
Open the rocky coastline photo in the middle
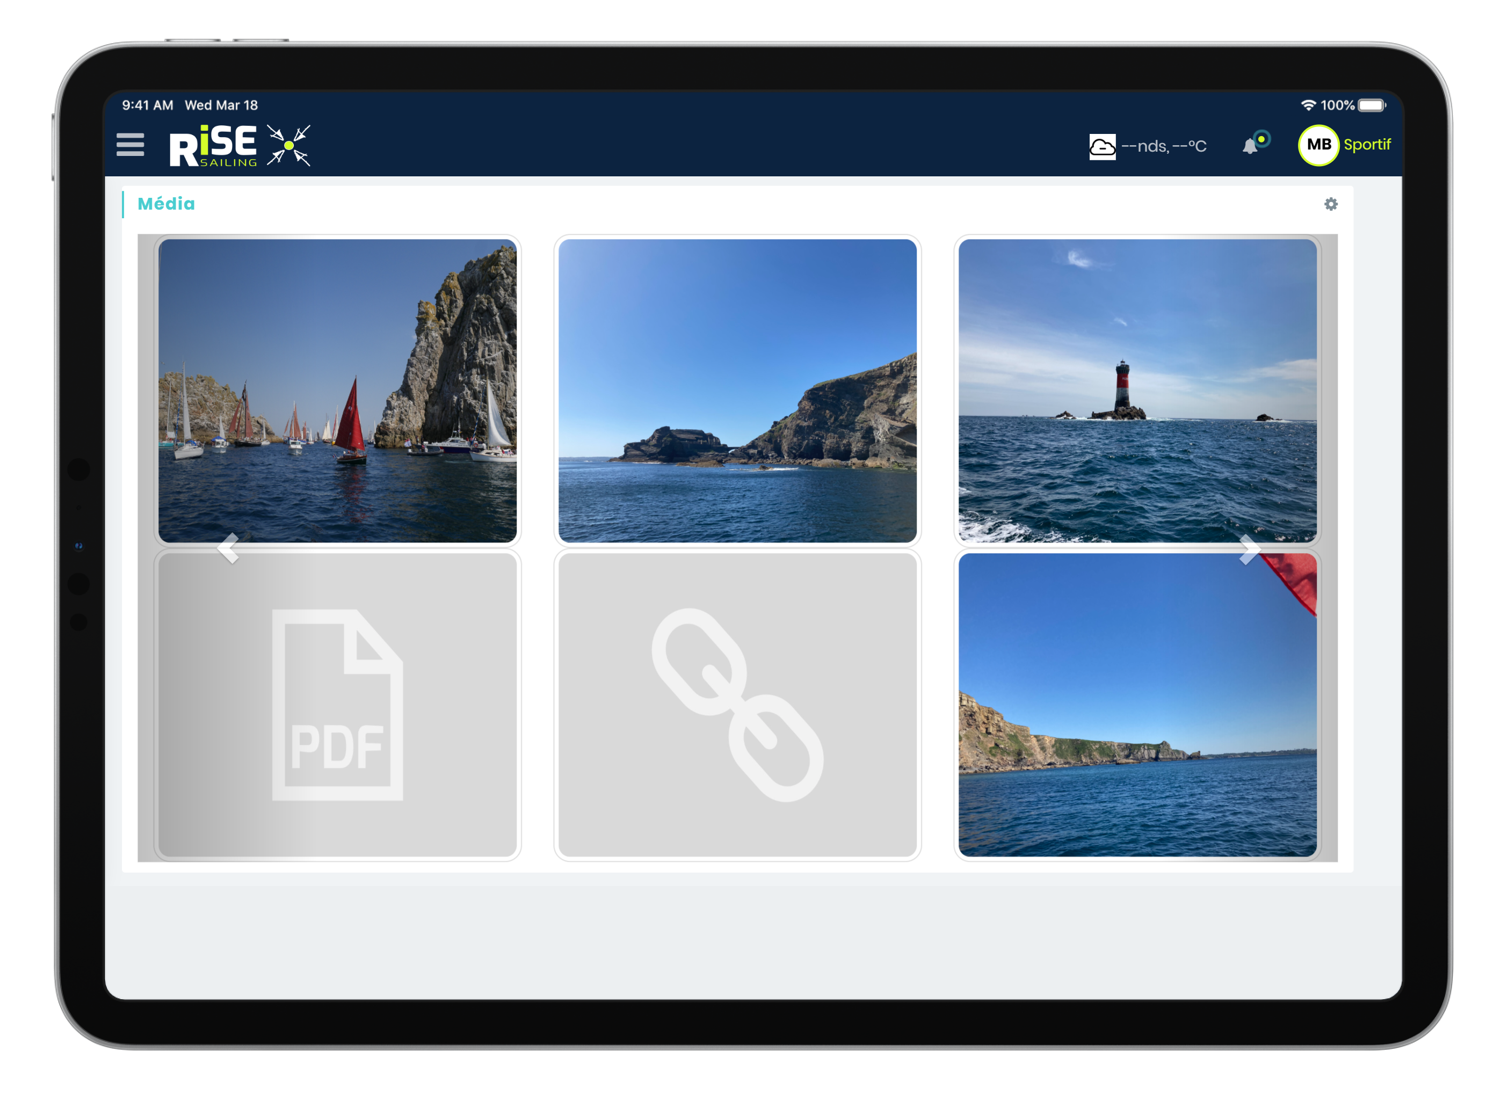[x=738, y=390]
